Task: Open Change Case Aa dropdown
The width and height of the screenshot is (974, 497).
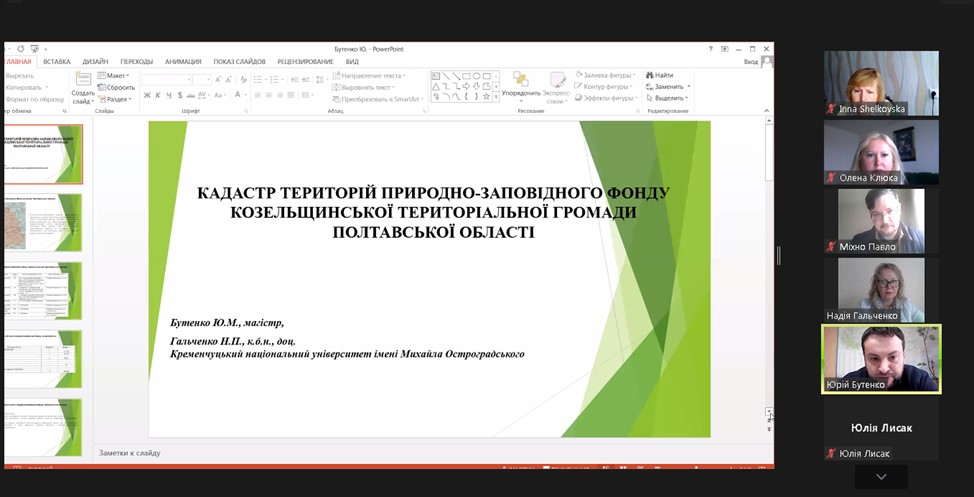Action: pyautogui.click(x=220, y=95)
